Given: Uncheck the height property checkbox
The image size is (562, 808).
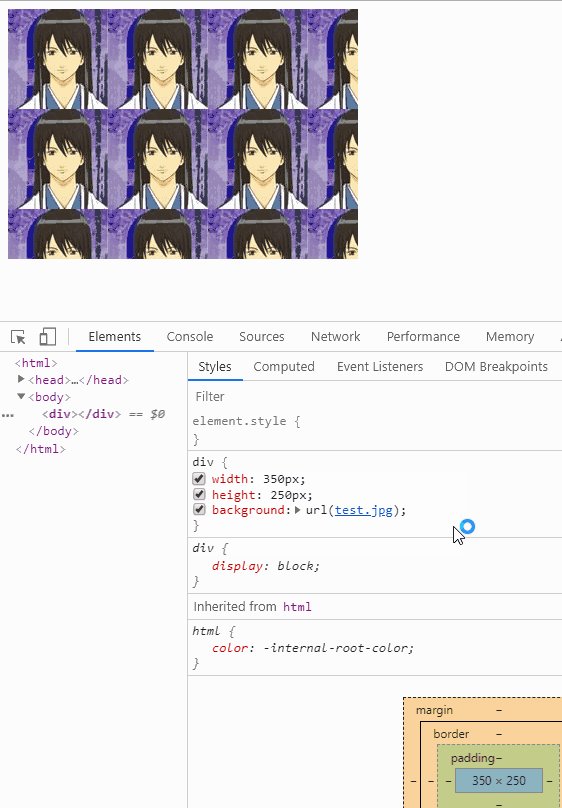Looking at the screenshot, I should coord(199,494).
